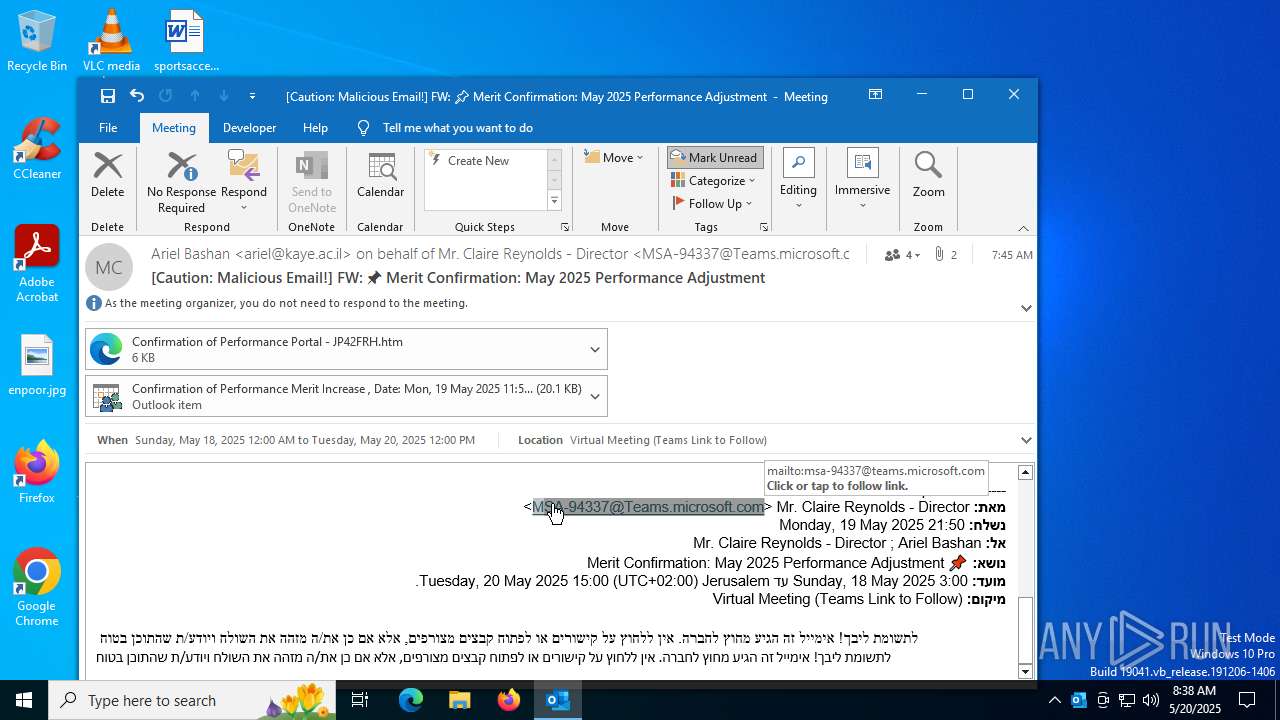
Task: Show hidden system tray icons
Action: pyautogui.click(x=1054, y=700)
